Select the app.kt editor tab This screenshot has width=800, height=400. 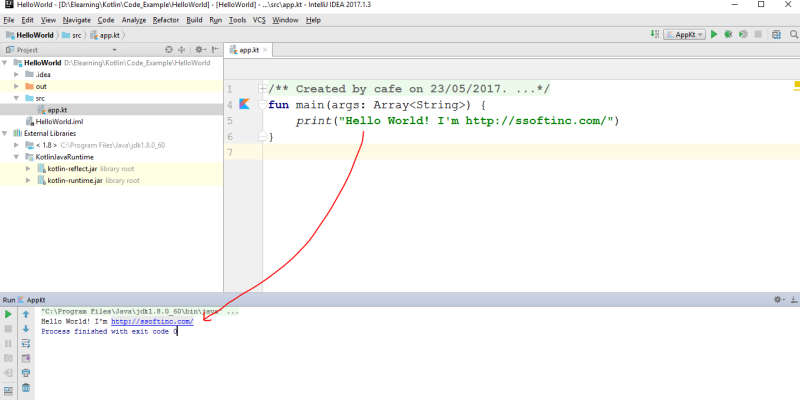click(x=245, y=49)
